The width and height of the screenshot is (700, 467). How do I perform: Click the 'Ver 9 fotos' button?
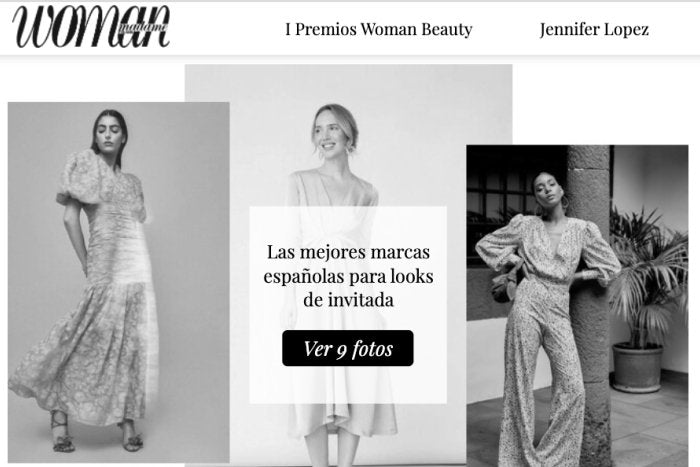[348, 348]
